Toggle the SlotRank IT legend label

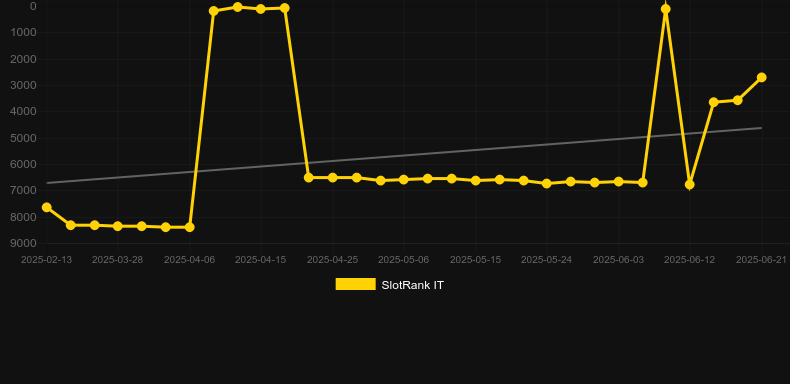coord(412,285)
